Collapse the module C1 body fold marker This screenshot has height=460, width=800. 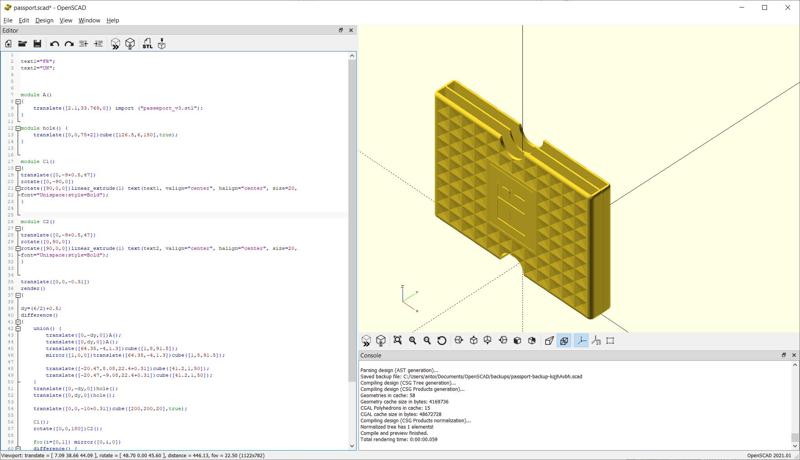(x=18, y=168)
